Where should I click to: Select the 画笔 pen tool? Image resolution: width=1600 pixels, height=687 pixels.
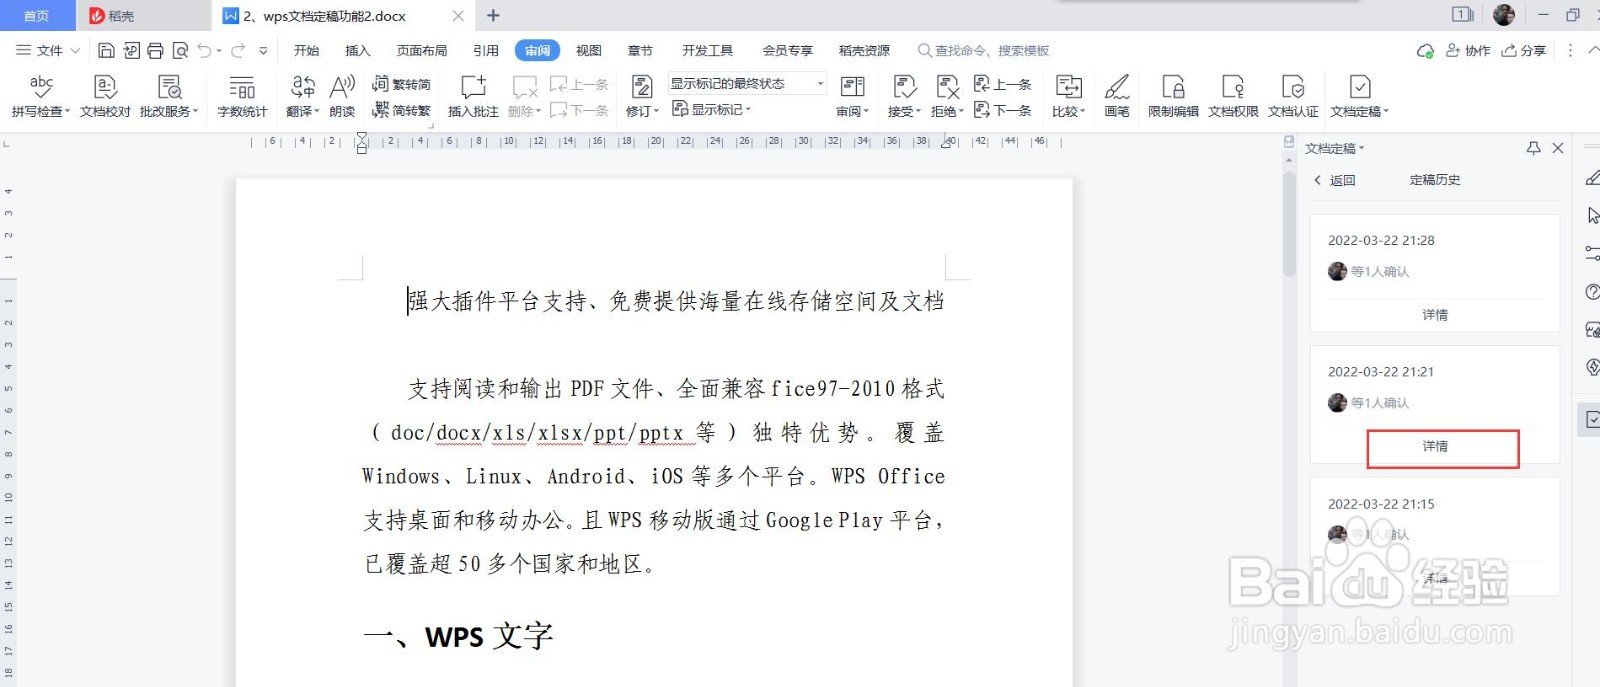1117,96
